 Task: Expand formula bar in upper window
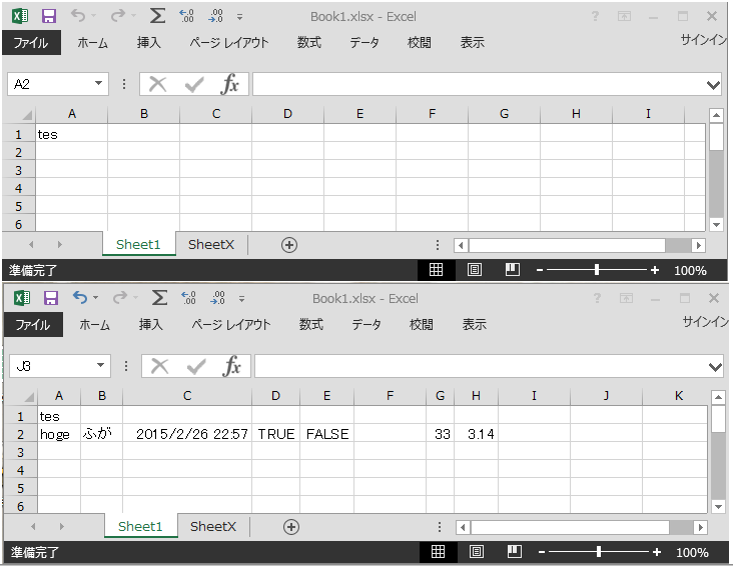[713, 85]
